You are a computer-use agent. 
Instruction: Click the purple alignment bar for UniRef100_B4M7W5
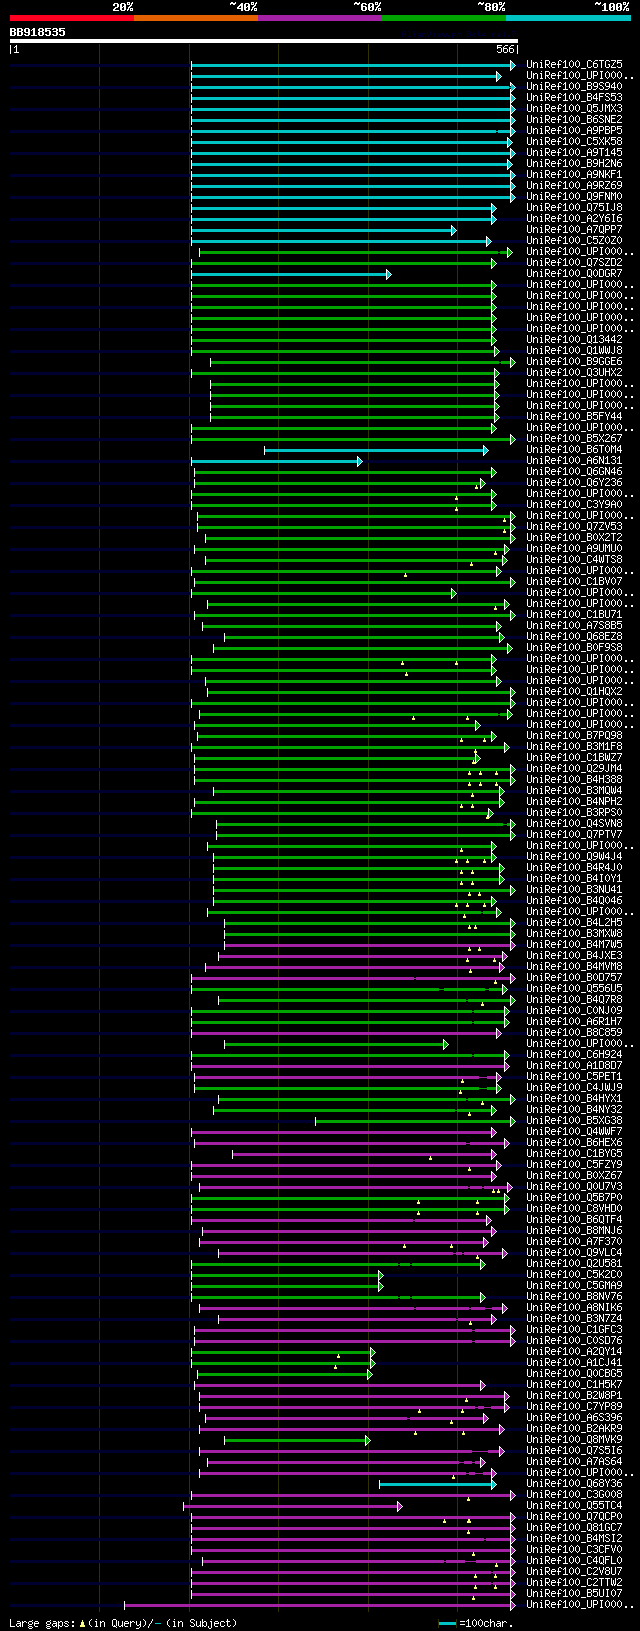coord(370,945)
